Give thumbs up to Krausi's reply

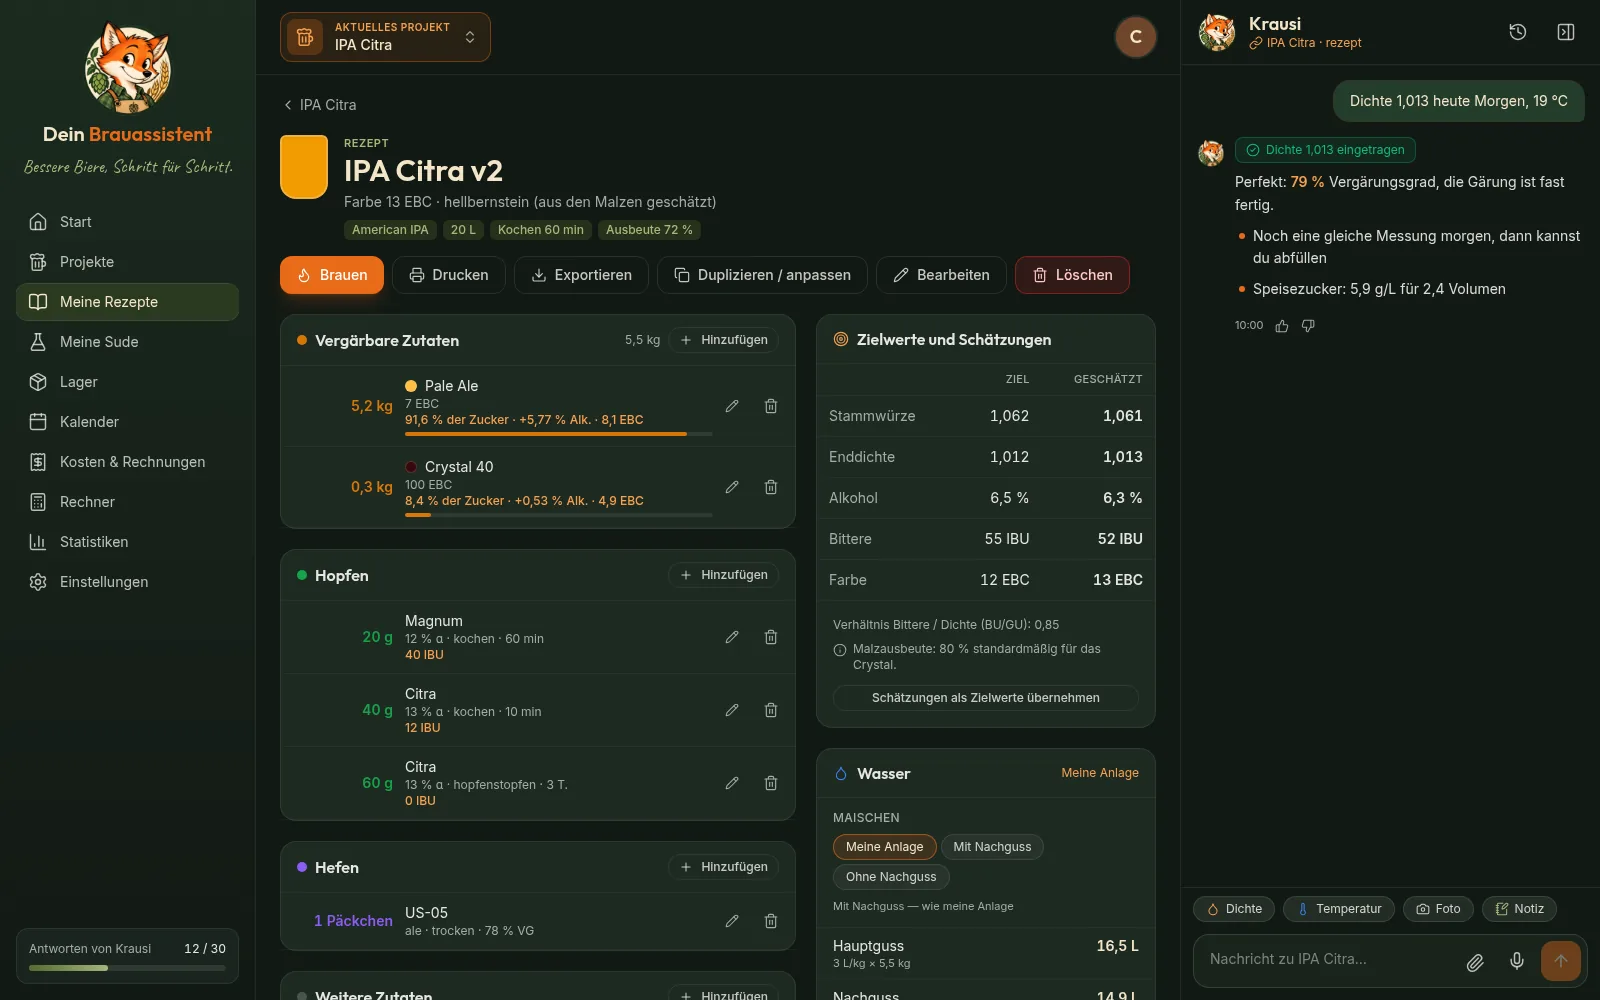[x=1282, y=326]
